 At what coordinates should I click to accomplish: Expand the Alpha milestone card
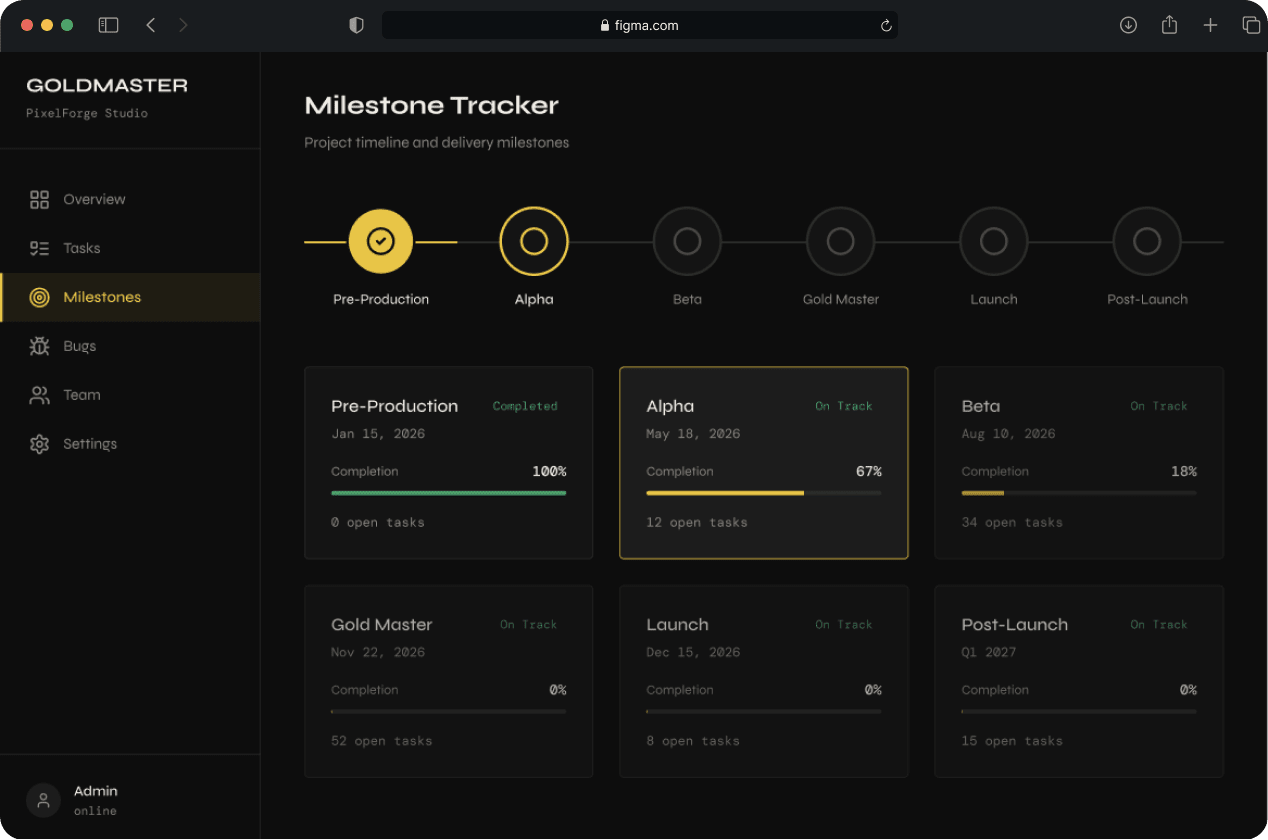pyautogui.click(x=764, y=462)
